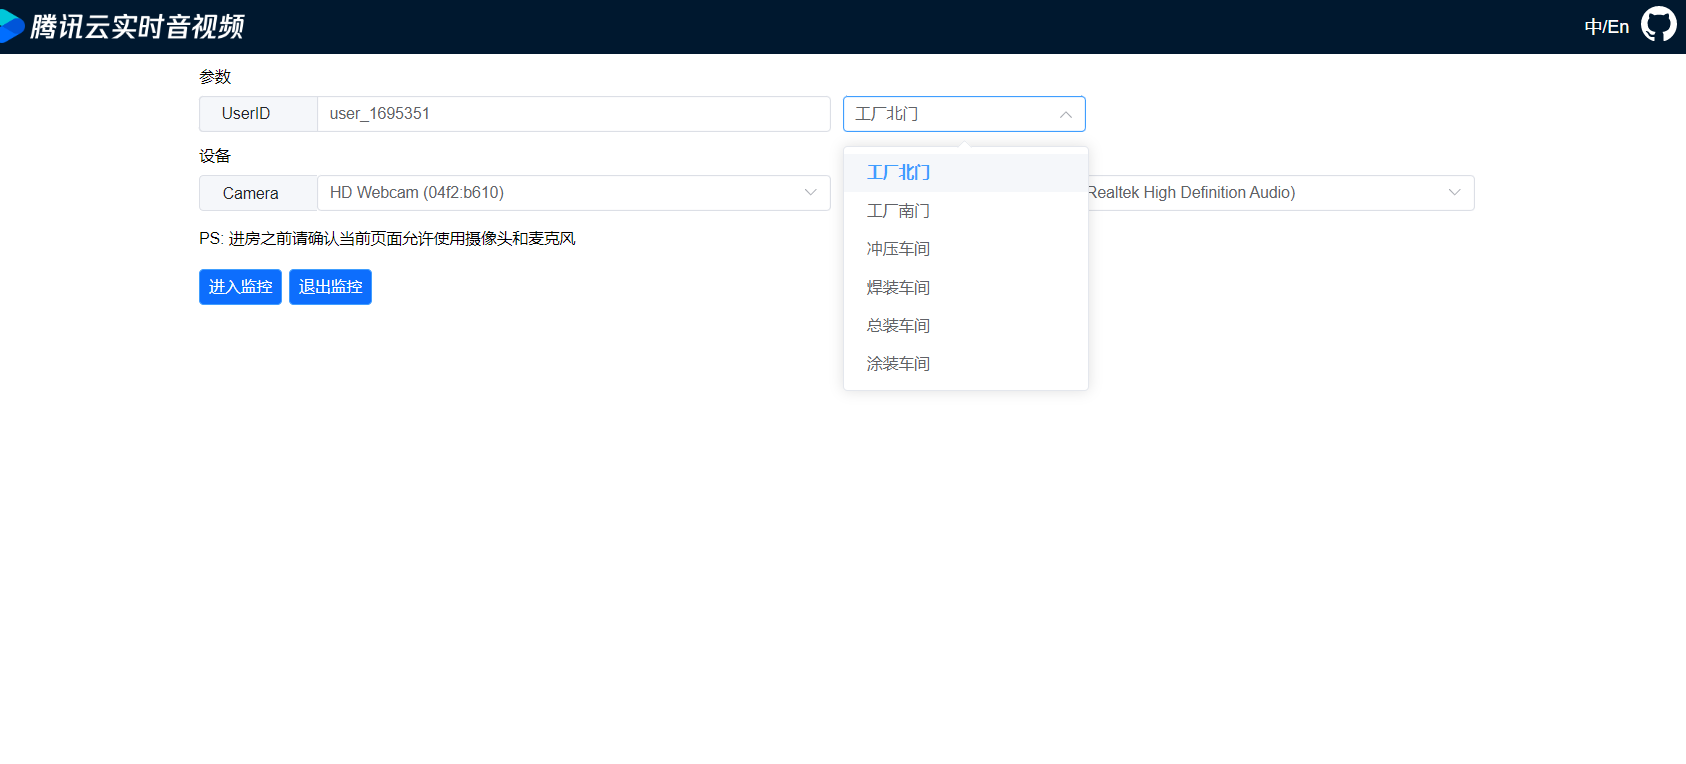This screenshot has height=764, width=1686.
Task: Focus the UserID input field
Action: 573,114
